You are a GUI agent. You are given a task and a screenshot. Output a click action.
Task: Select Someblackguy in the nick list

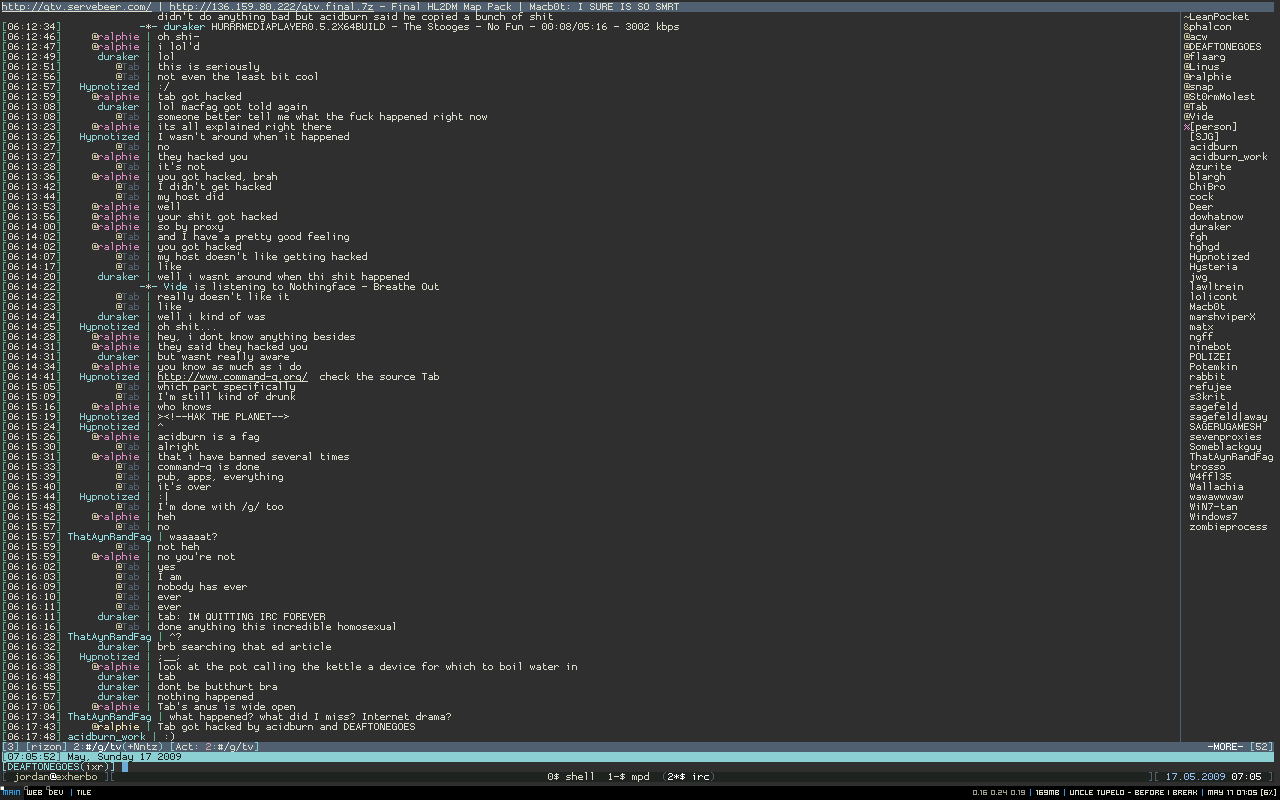coord(1225,447)
